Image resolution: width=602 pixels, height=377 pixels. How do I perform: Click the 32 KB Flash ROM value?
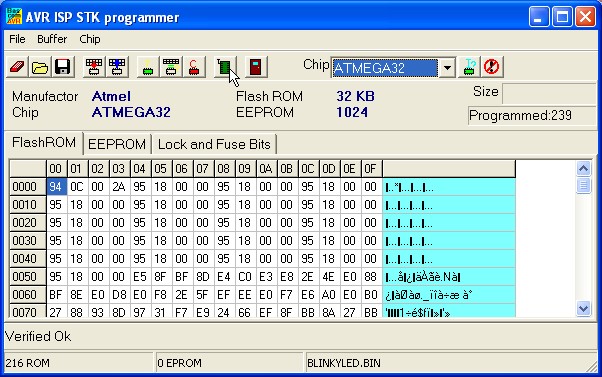(x=356, y=96)
